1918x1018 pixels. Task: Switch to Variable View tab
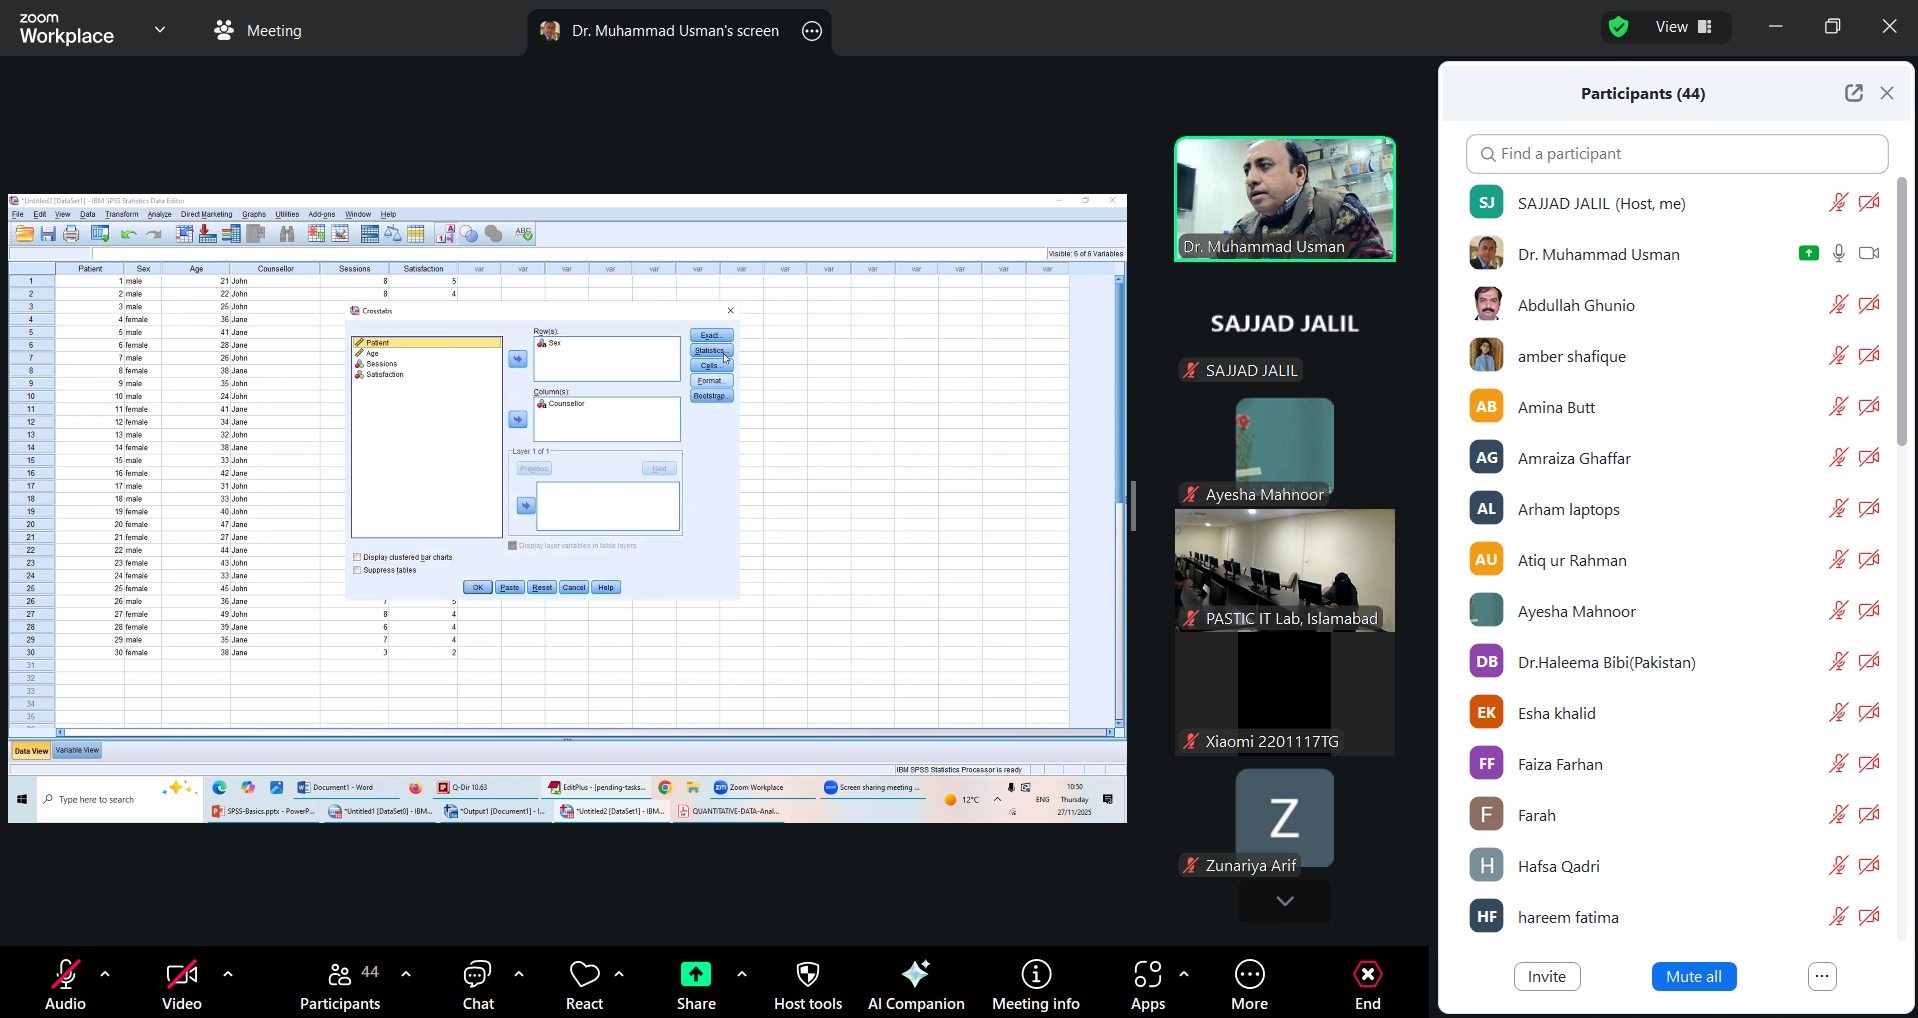coord(78,750)
